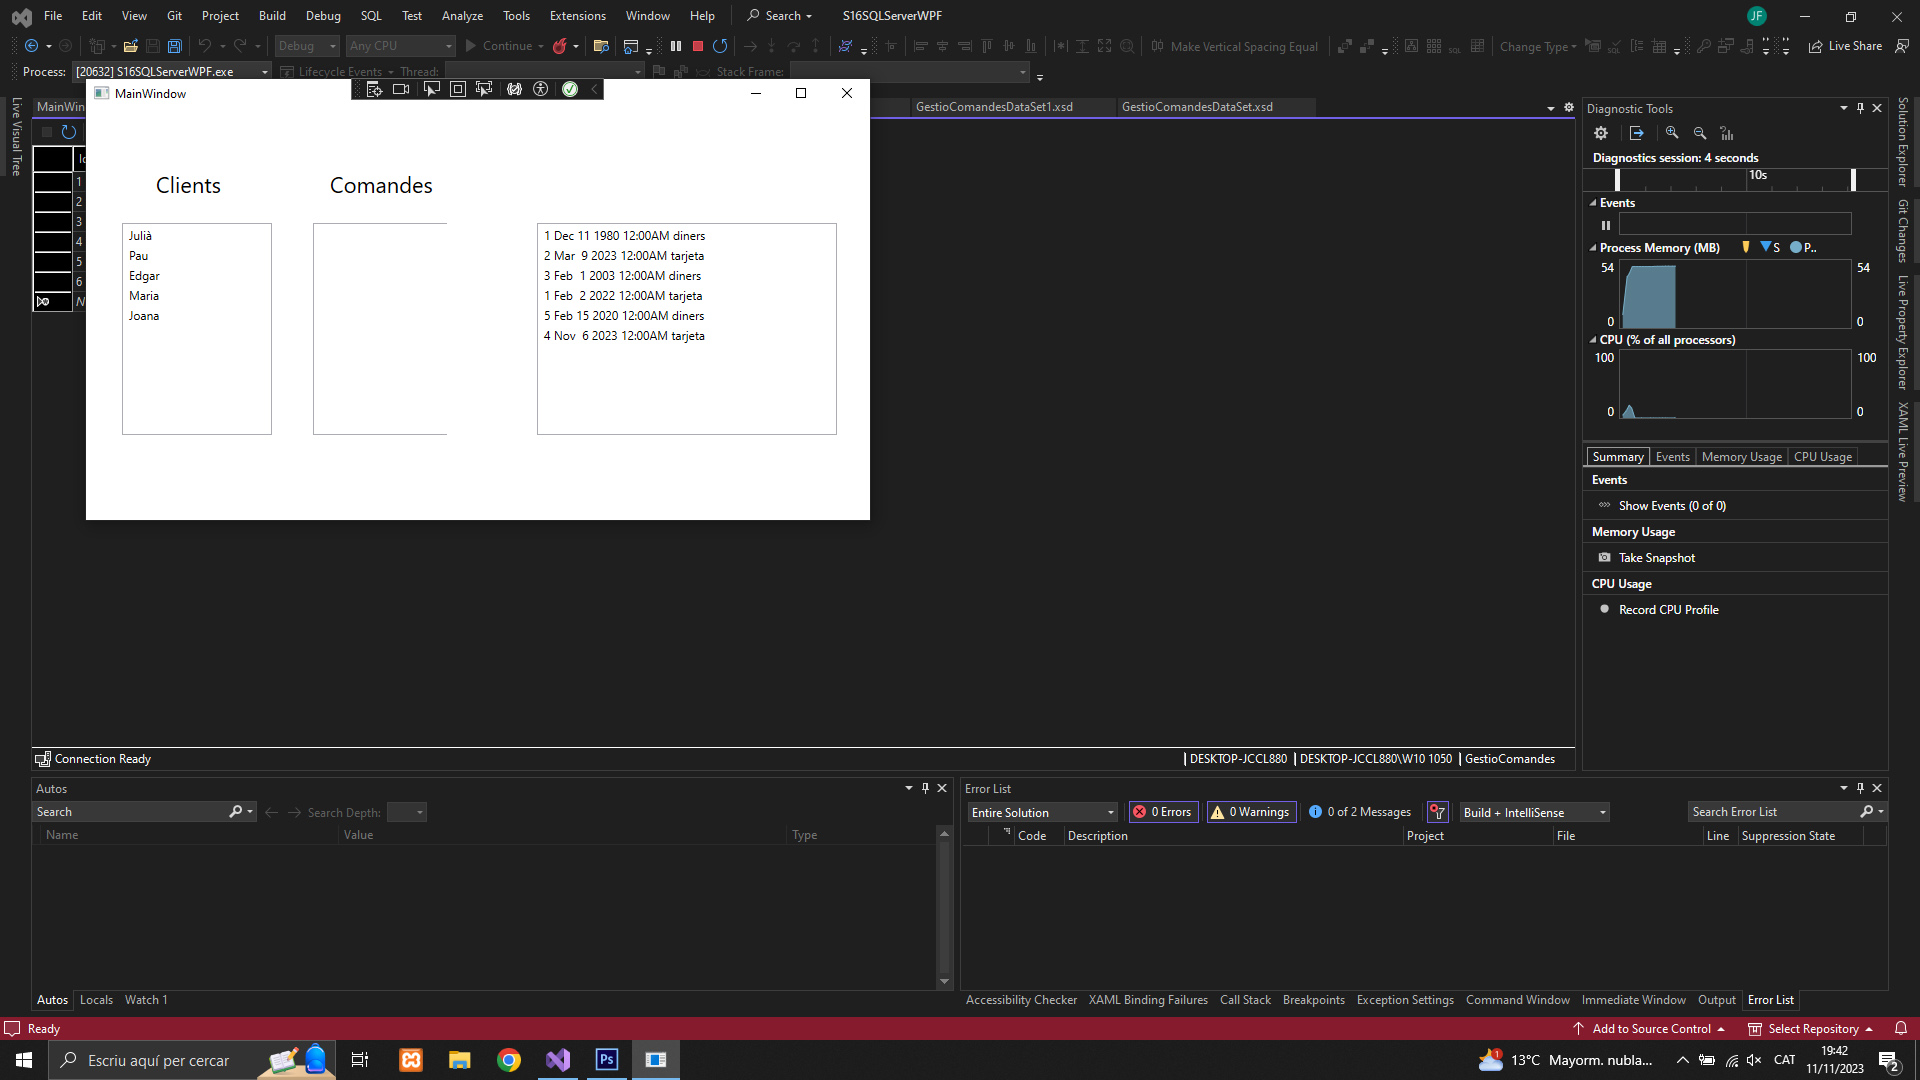Click the Hot Reload flame icon
1920x1080 pixels.
pos(560,46)
